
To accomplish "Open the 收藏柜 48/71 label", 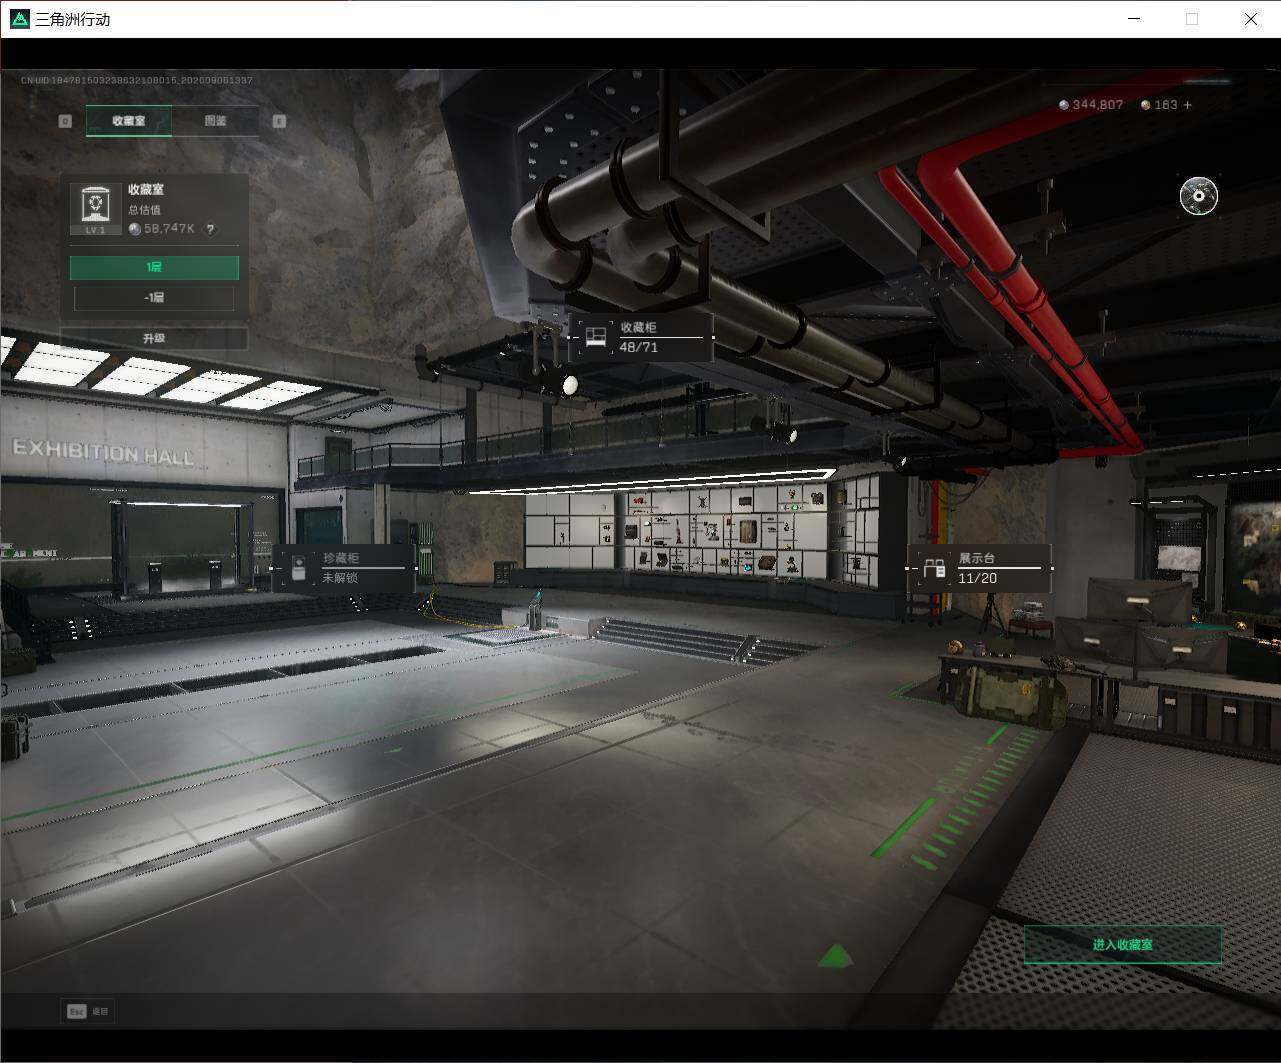I will (641, 337).
